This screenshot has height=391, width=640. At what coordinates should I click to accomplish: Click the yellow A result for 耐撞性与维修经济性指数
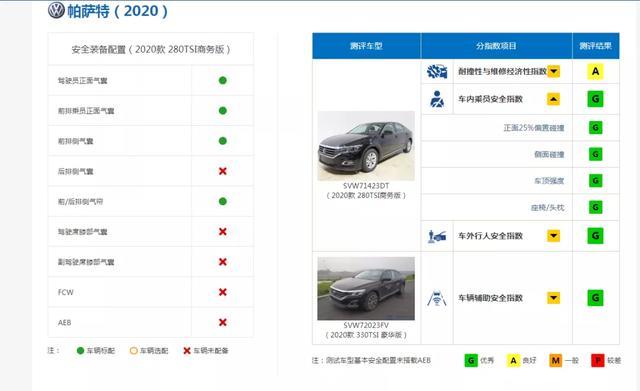click(x=596, y=71)
